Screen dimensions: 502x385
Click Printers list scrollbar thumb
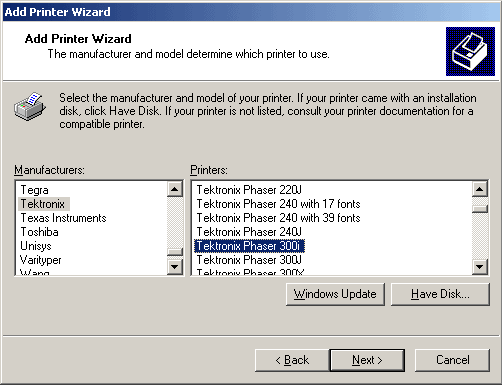[x=480, y=209]
